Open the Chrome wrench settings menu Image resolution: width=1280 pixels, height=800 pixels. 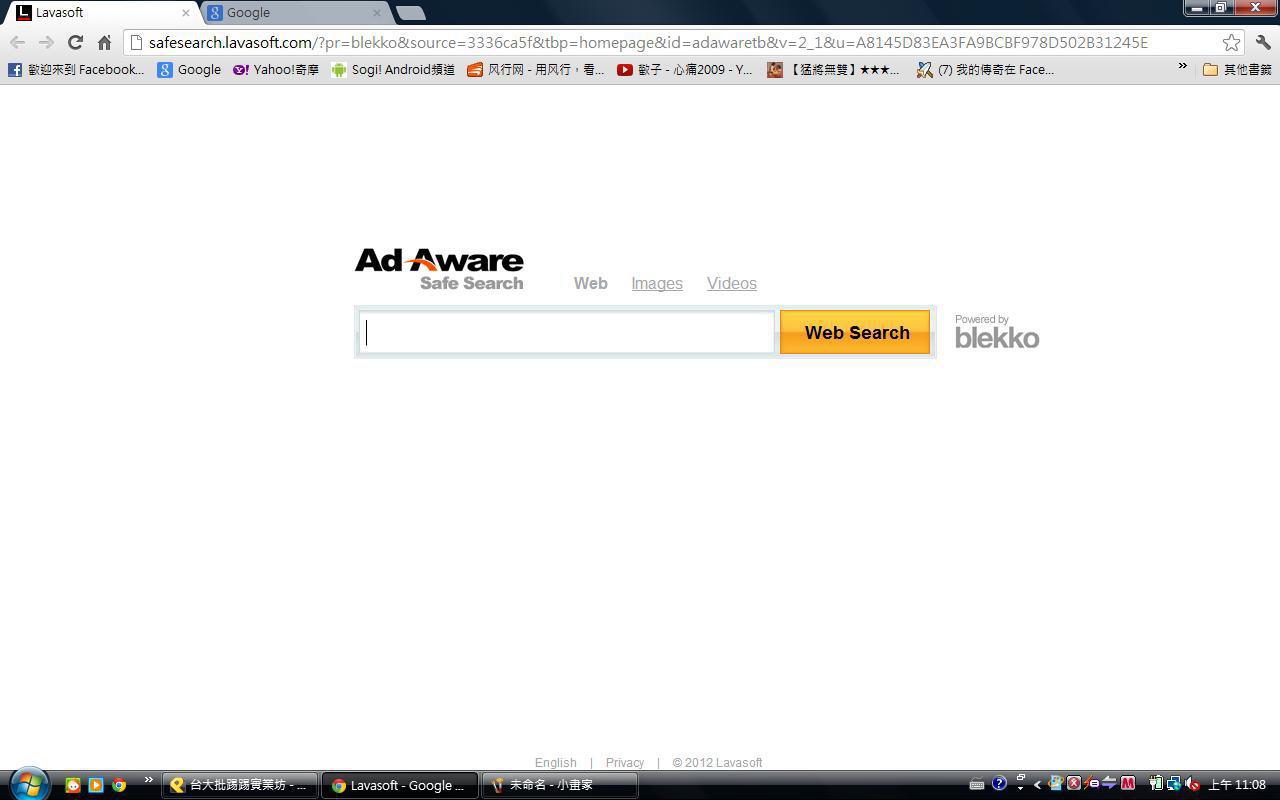pyautogui.click(x=1263, y=42)
